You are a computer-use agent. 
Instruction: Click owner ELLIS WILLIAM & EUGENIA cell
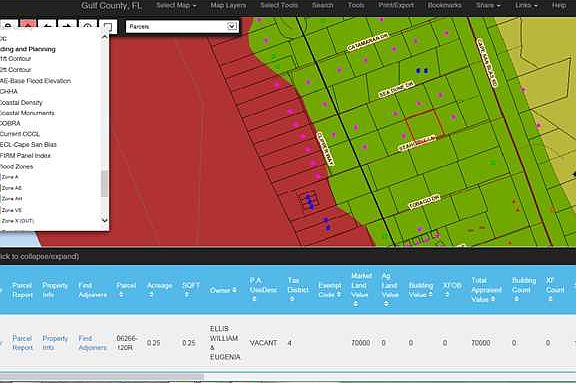225,343
